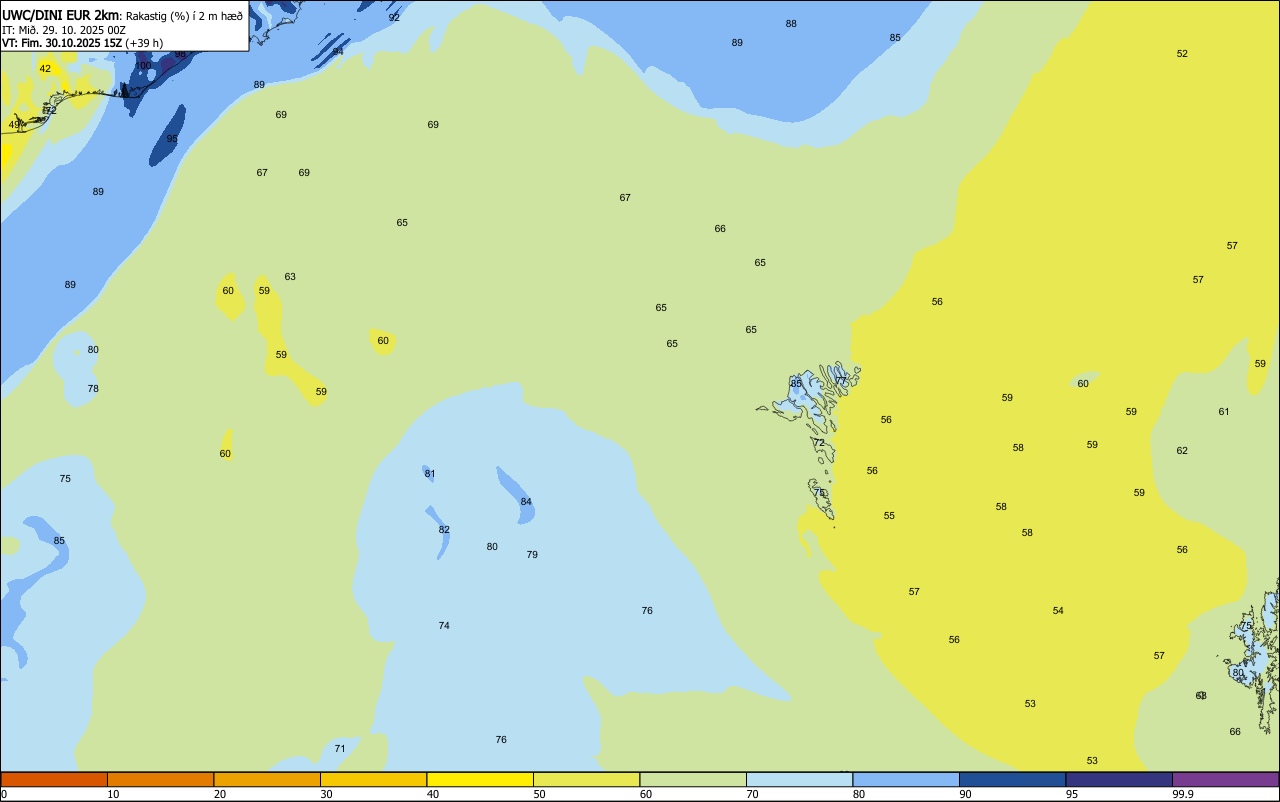Click the '71' humidity value on map
The height and width of the screenshot is (802, 1280).
coord(340,749)
